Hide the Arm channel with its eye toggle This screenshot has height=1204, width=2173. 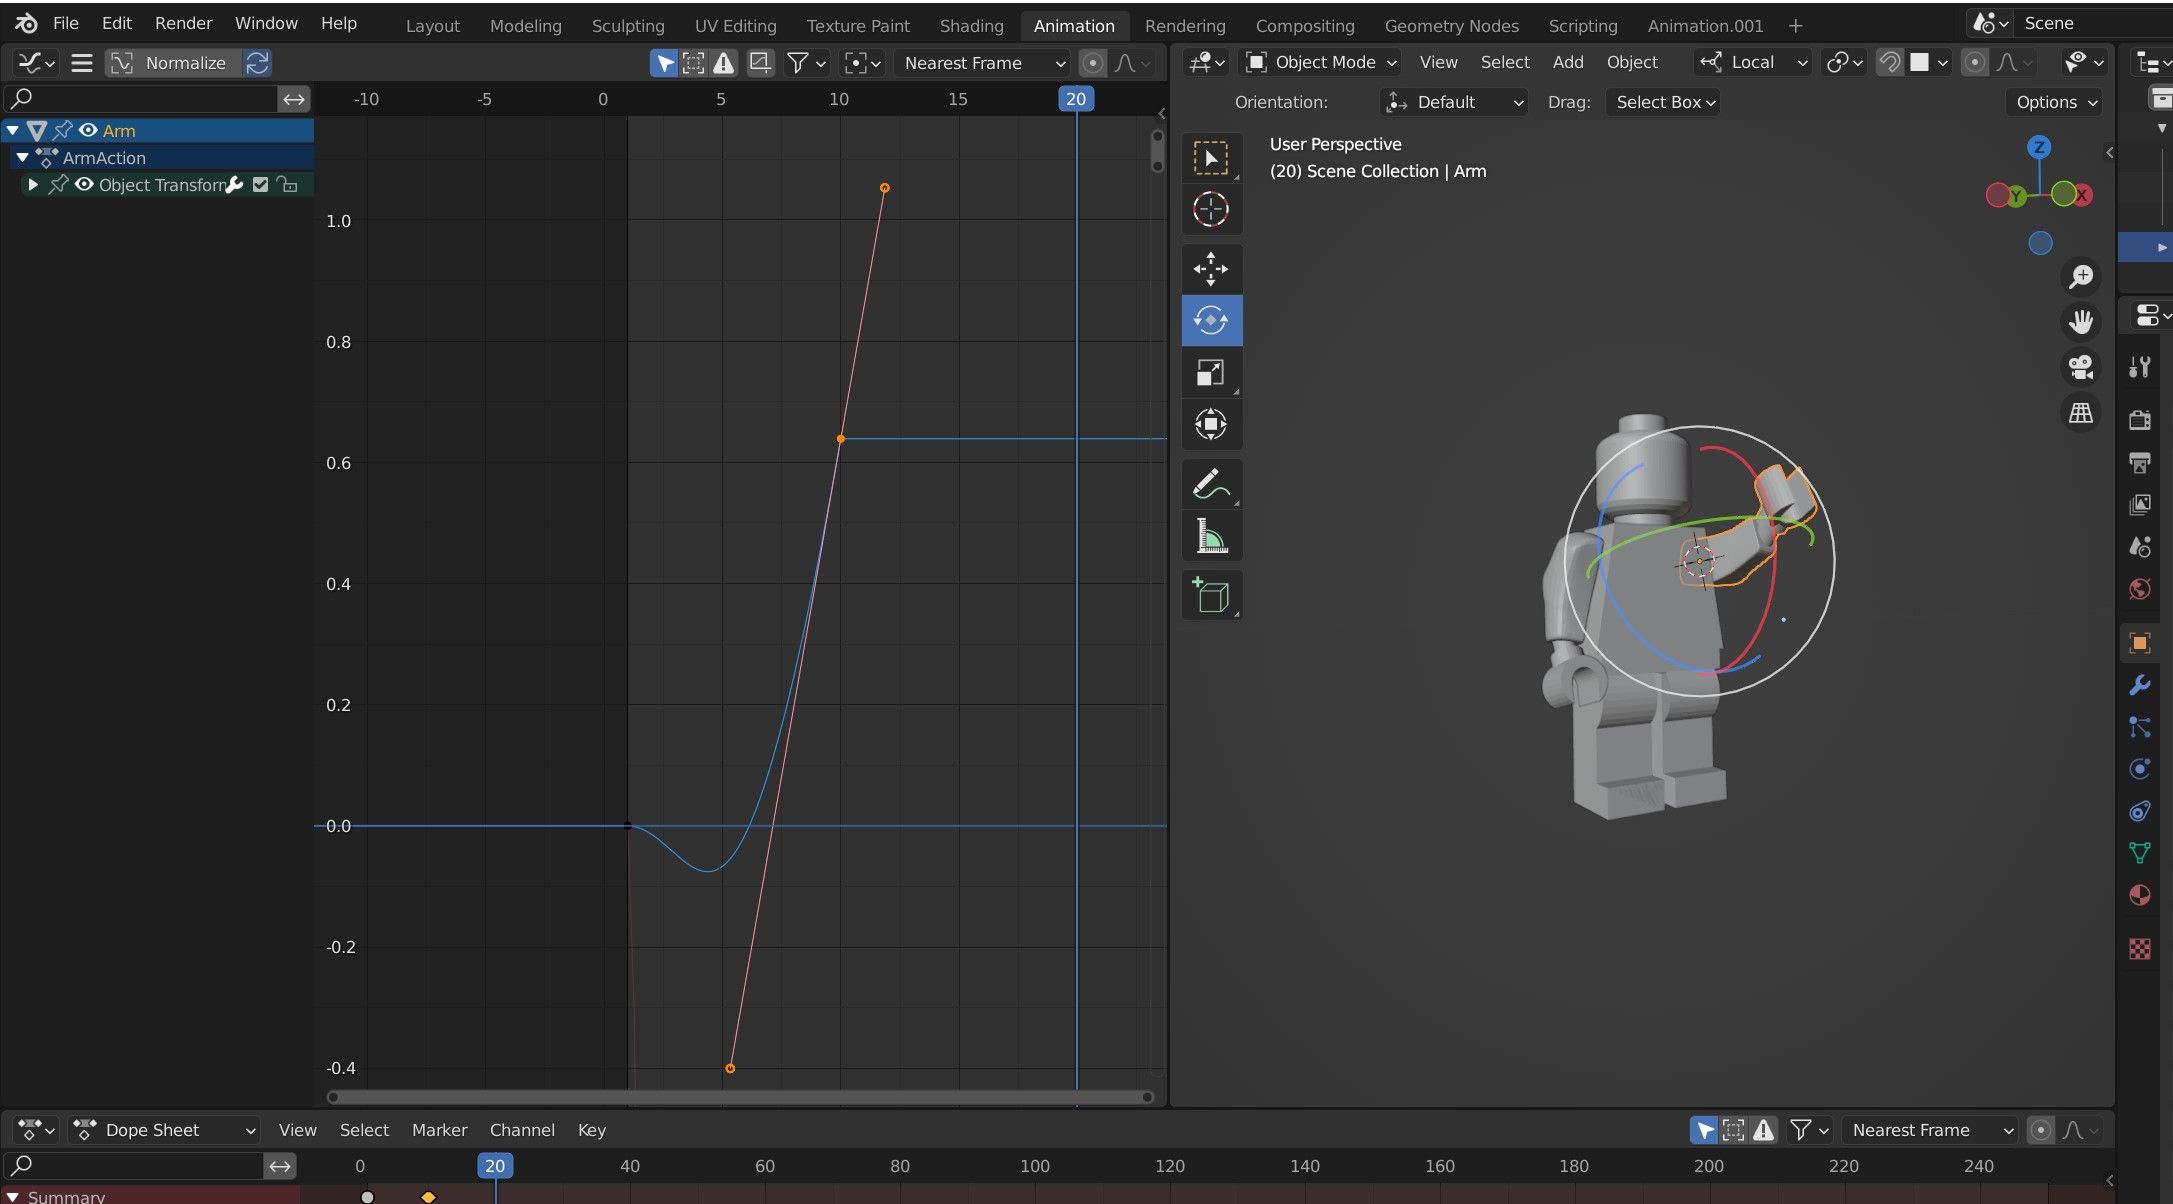tap(87, 130)
